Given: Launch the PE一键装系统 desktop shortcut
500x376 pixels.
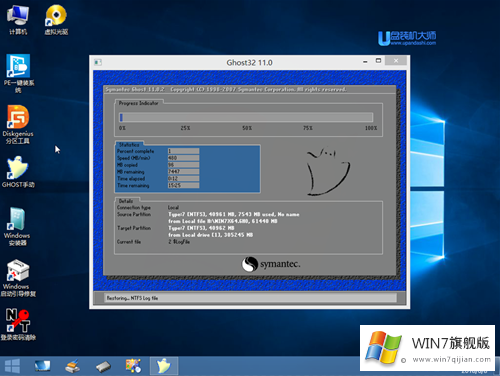Looking at the screenshot, I should [x=18, y=73].
